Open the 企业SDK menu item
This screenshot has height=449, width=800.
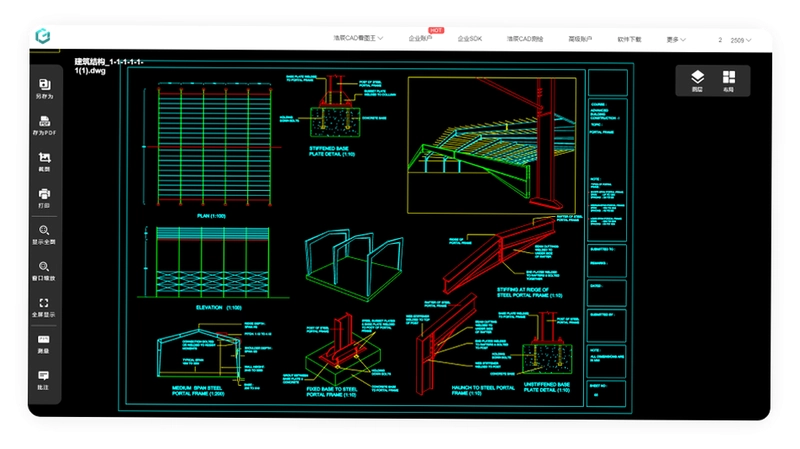469,38
